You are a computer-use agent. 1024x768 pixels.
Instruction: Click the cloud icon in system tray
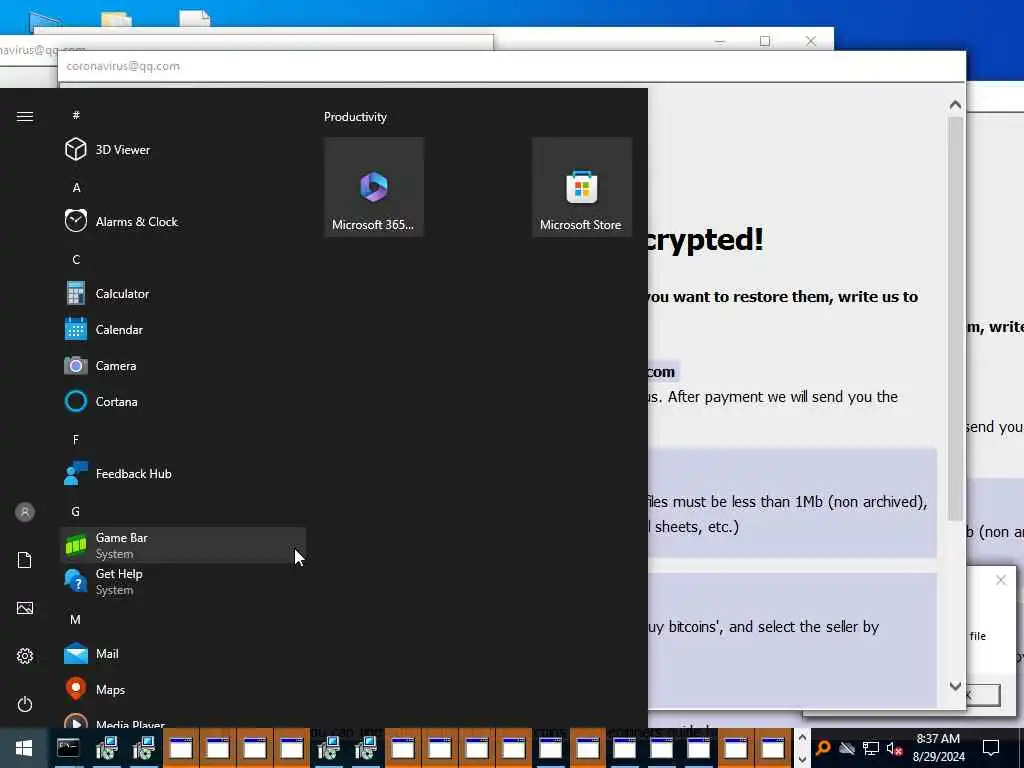tap(846, 748)
